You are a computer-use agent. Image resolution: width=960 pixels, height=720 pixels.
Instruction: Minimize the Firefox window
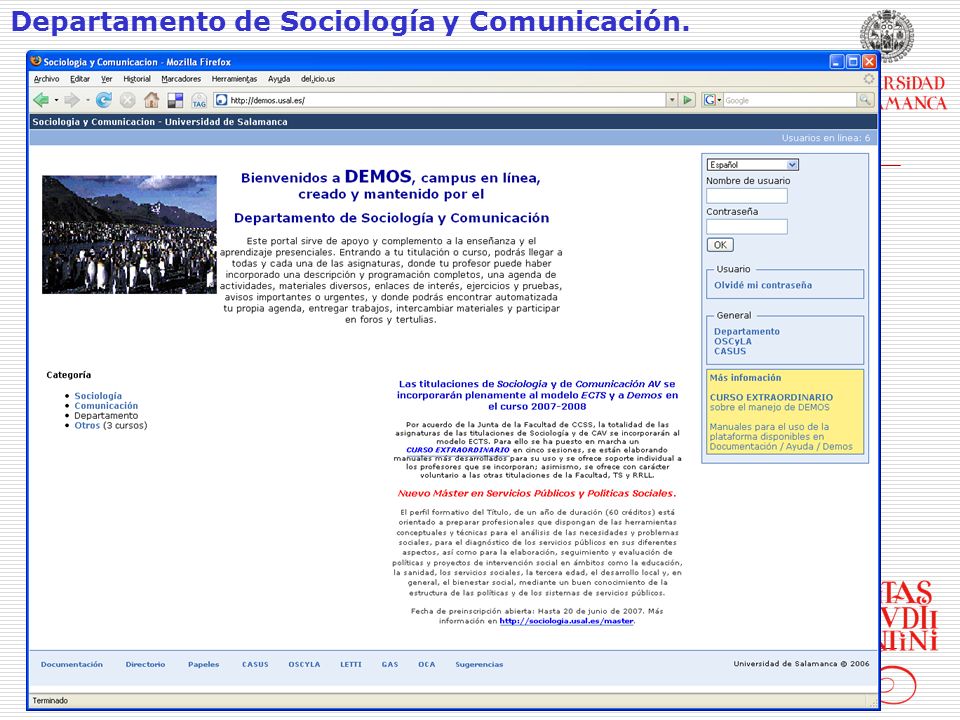pyautogui.click(x=837, y=62)
